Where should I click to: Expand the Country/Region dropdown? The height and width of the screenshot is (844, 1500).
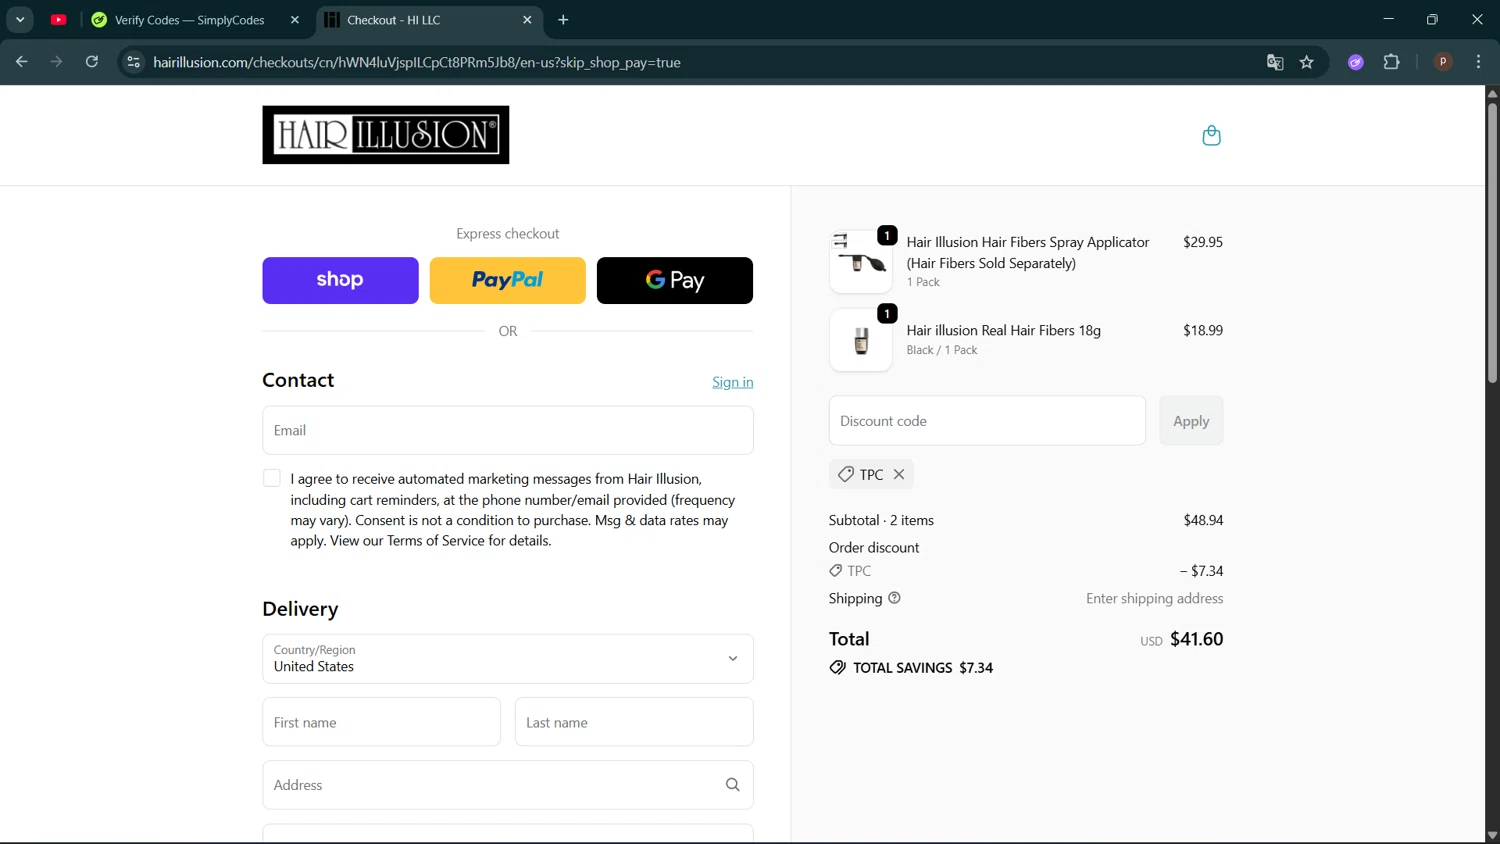508,659
